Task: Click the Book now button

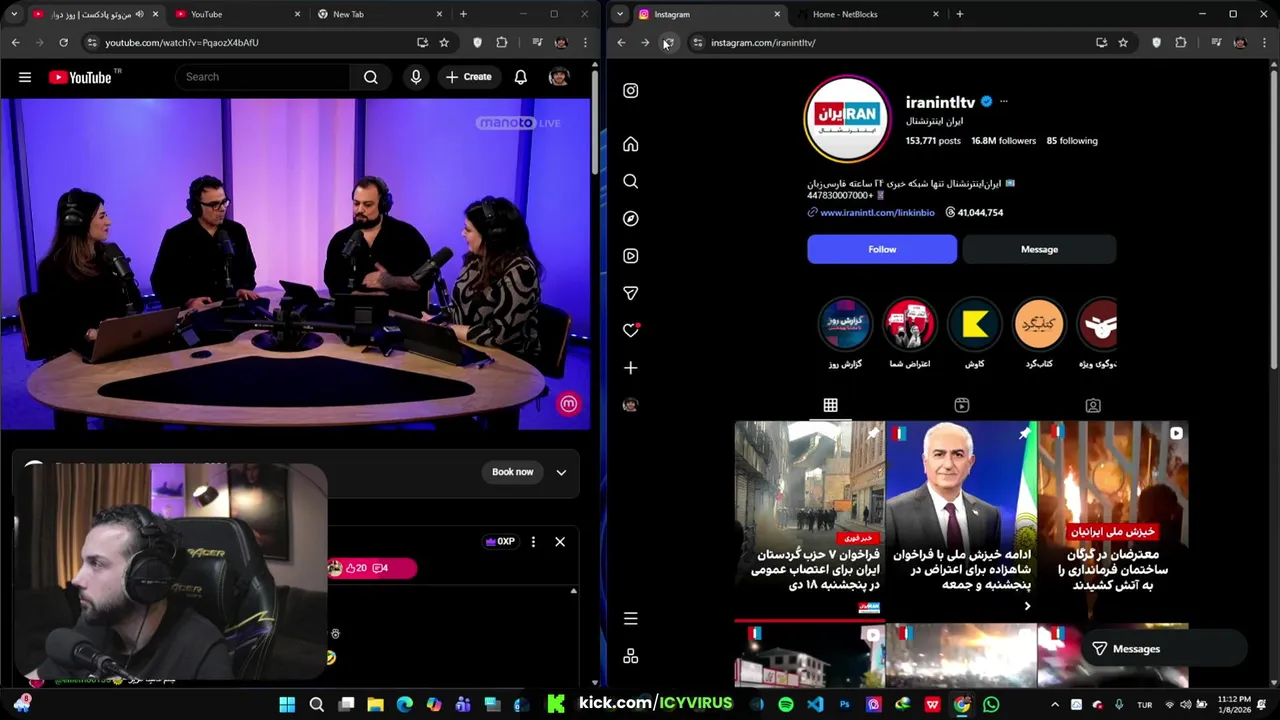Action: [513, 472]
